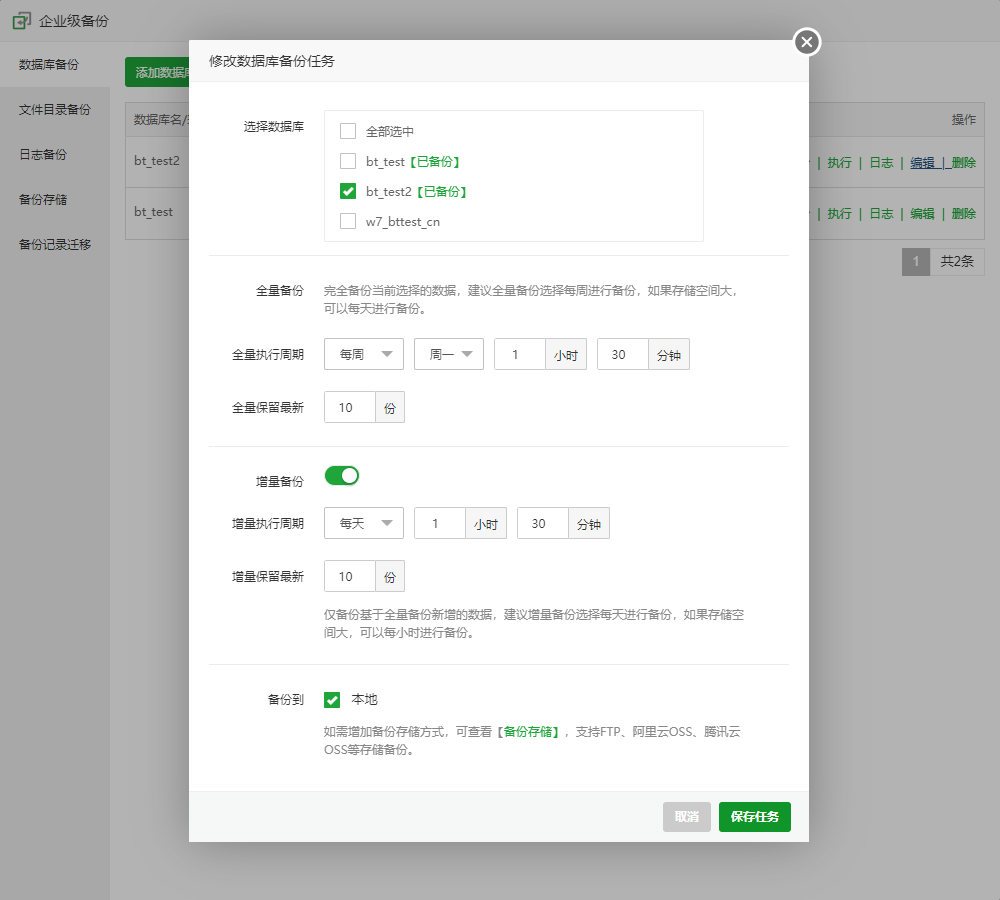Switch to 文件目录备份 sidebar tab
The width and height of the screenshot is (1000, 900).
pos(55,110)
